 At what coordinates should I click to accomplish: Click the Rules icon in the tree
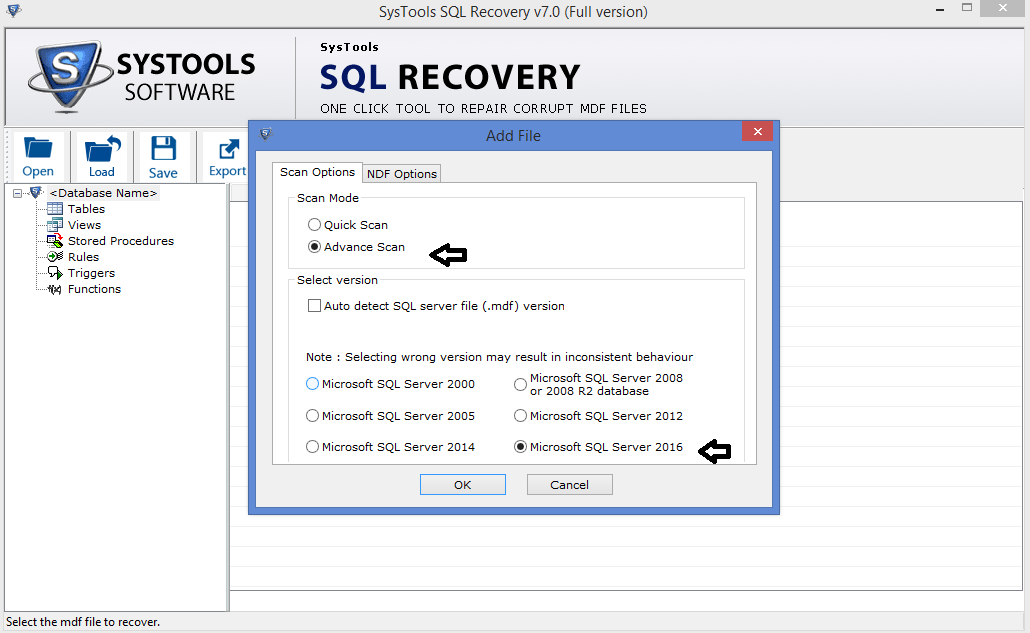coord(55,257)
